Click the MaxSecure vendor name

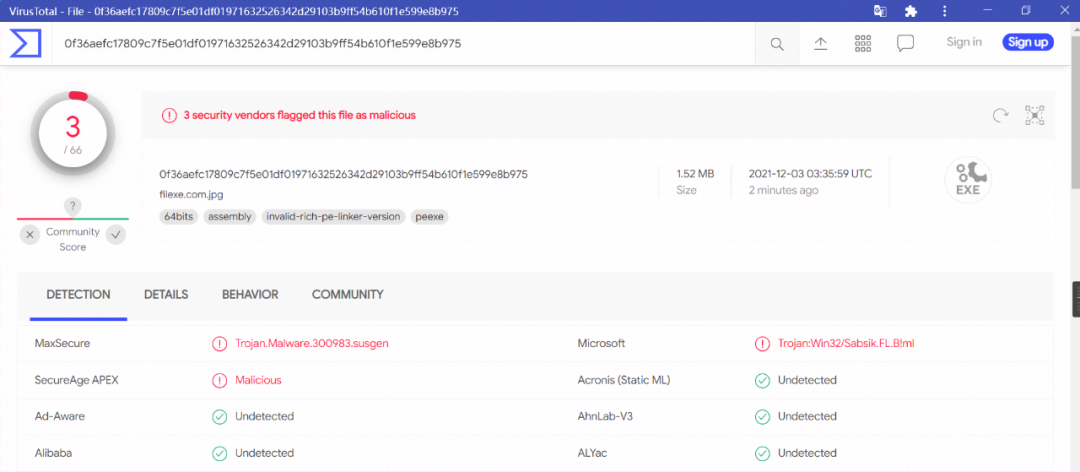tap(62, 343)
